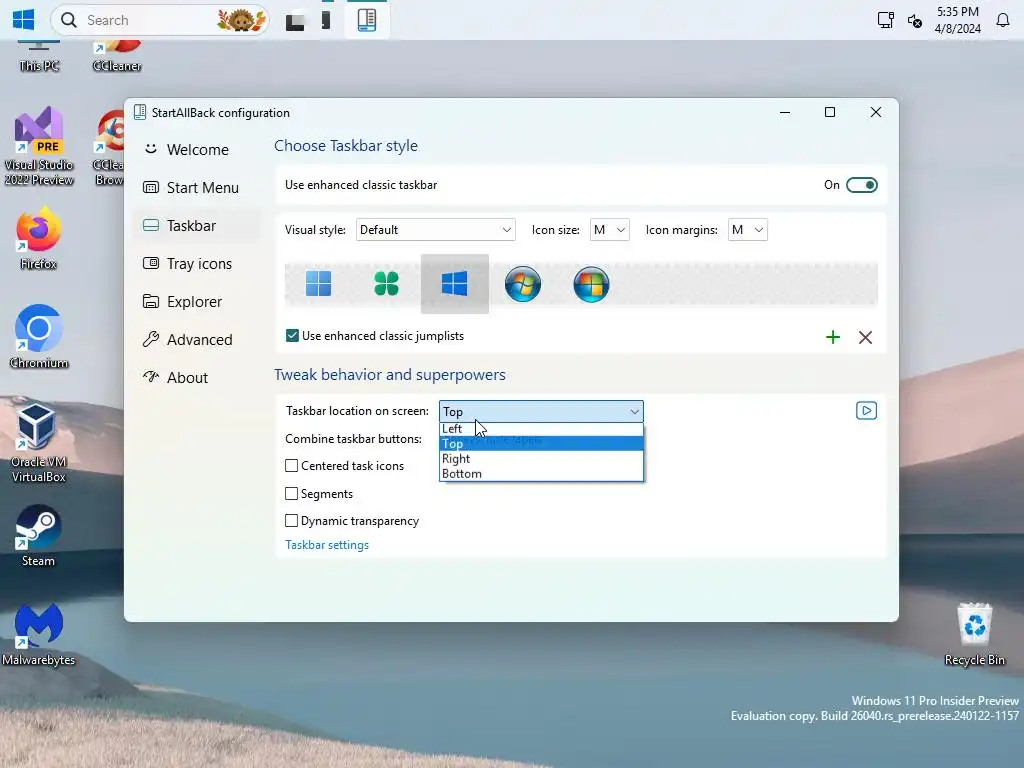1024x768 pixels.
Task: Uncheck Use enhanced classic jumplists
Action: point(292,336)
